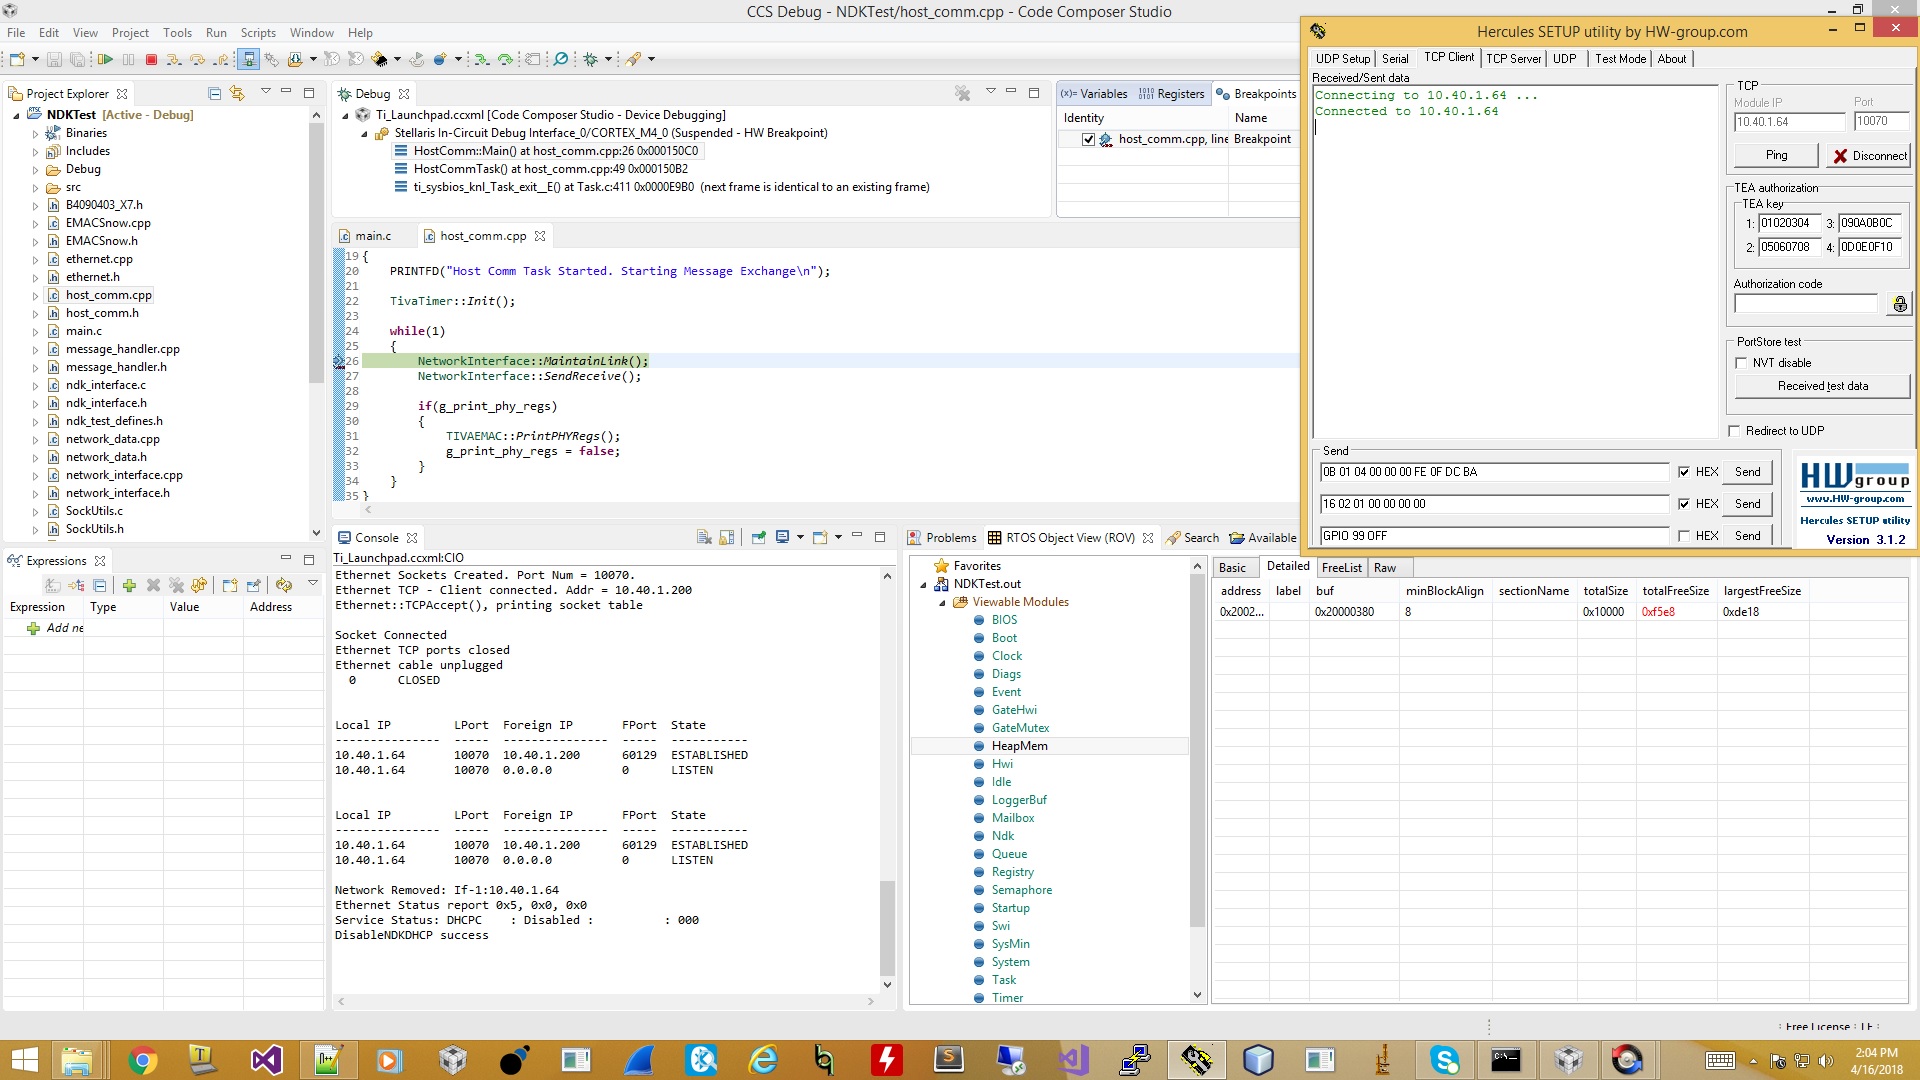The image size is (1920, 1080).
Task: Click the red Terminate button
Action: click(151, 60)
